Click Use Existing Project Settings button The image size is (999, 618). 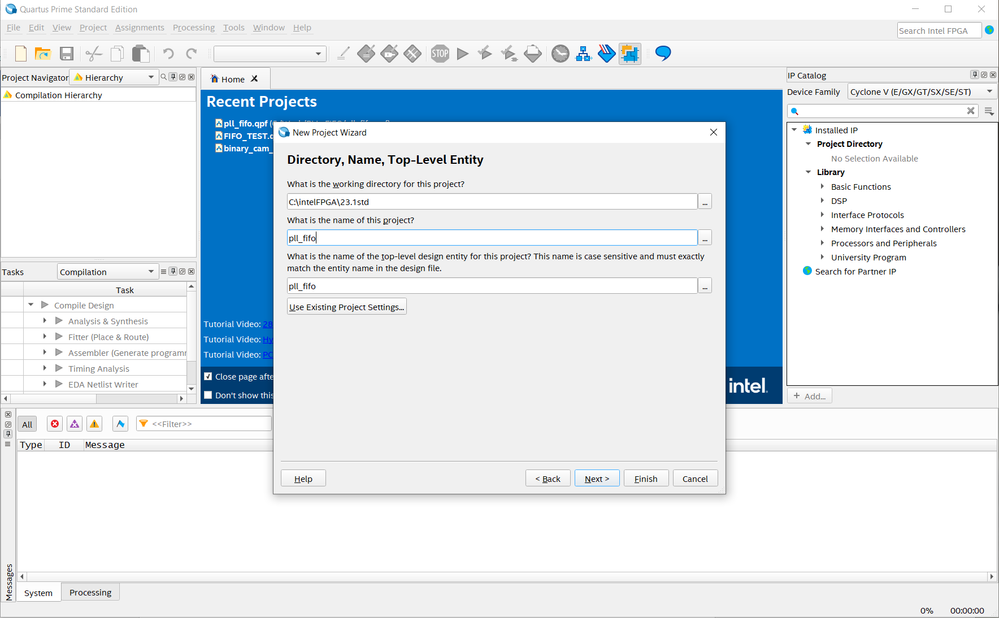pyautogui.click(x=347, y=307)
